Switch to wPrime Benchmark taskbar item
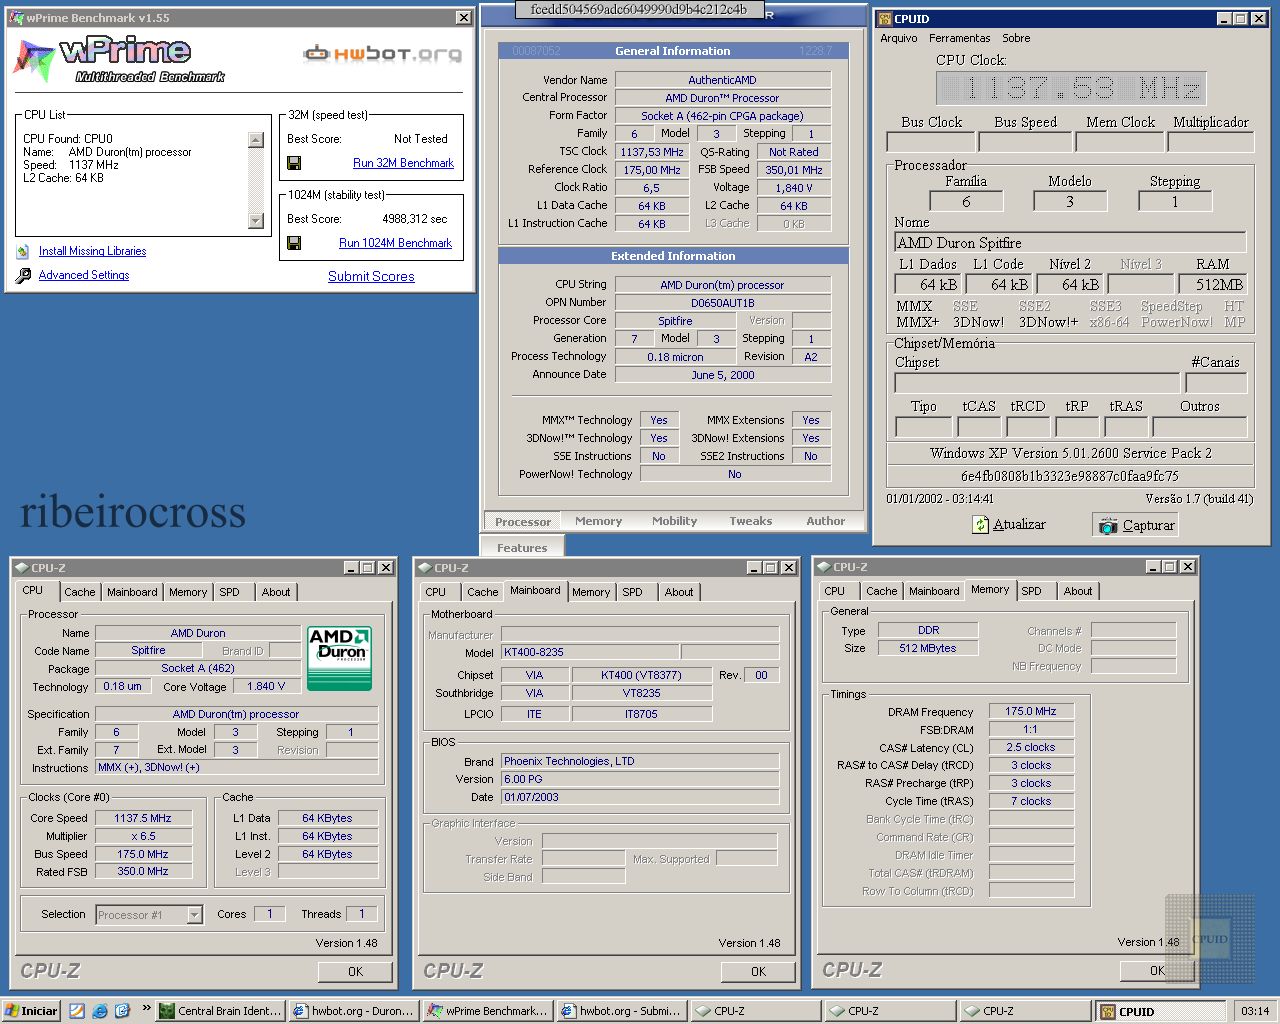Image resolution: width=1280 pixels, height=1024 pixels. coord(487,1011)
